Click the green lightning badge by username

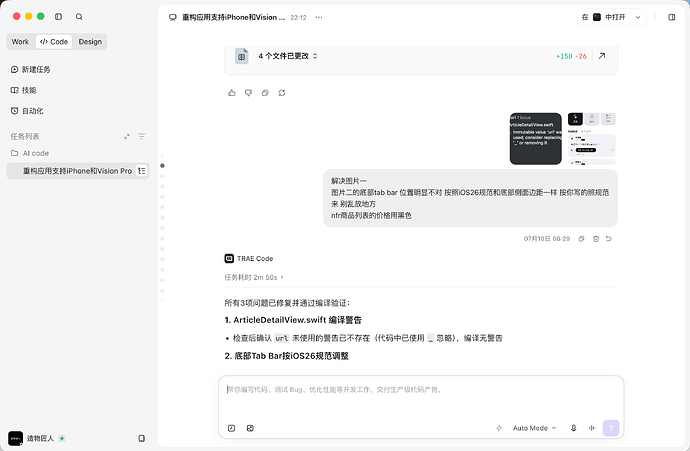coord(62,438)
